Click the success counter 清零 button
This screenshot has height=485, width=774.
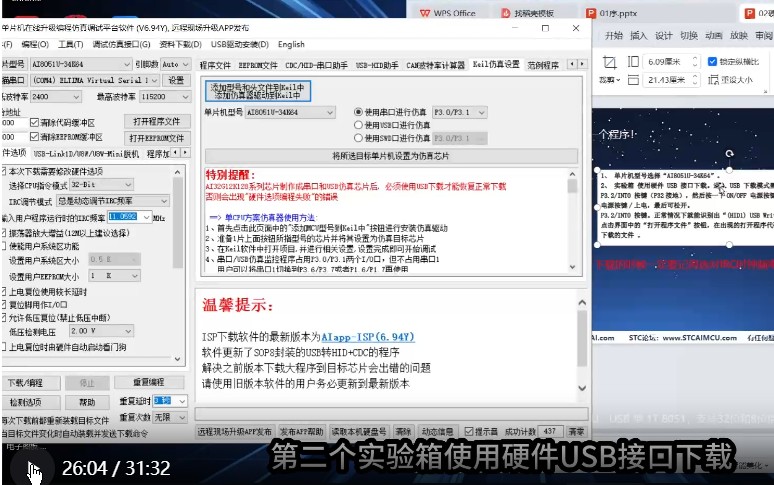(x=576, y=431)
